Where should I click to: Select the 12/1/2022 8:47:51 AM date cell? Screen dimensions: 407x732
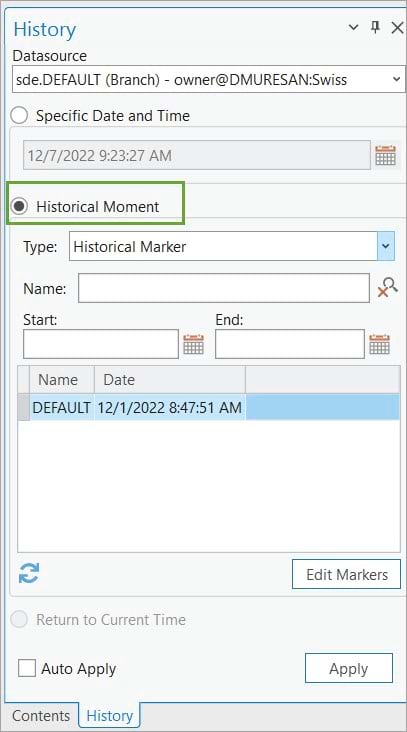pos(170,407)
